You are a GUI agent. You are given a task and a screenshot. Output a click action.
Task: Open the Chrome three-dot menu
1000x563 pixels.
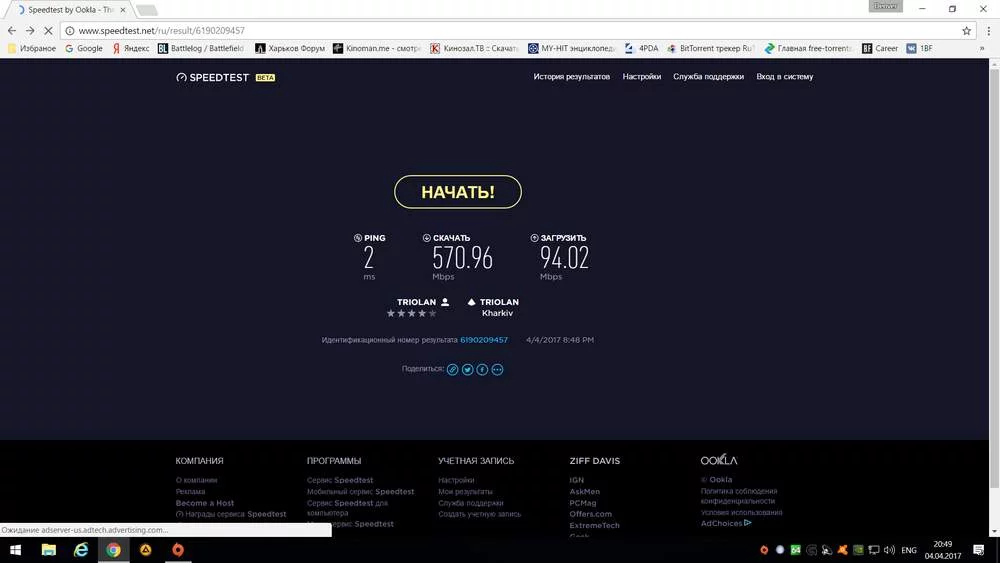click(x=989, y=31)
